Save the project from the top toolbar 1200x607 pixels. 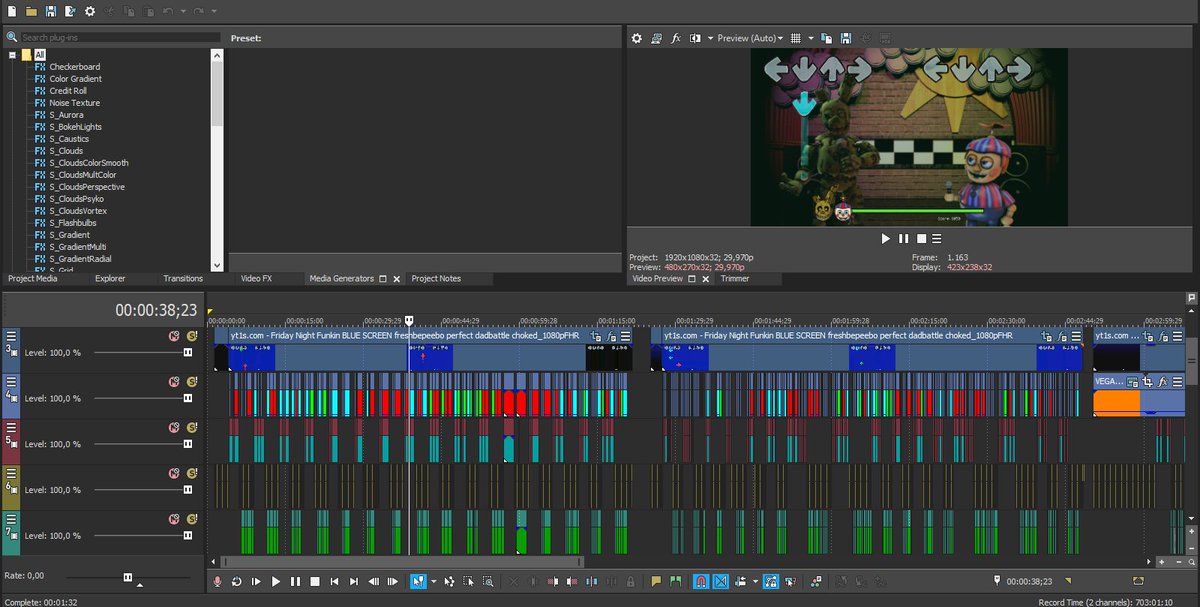click(x=50, y=11)
